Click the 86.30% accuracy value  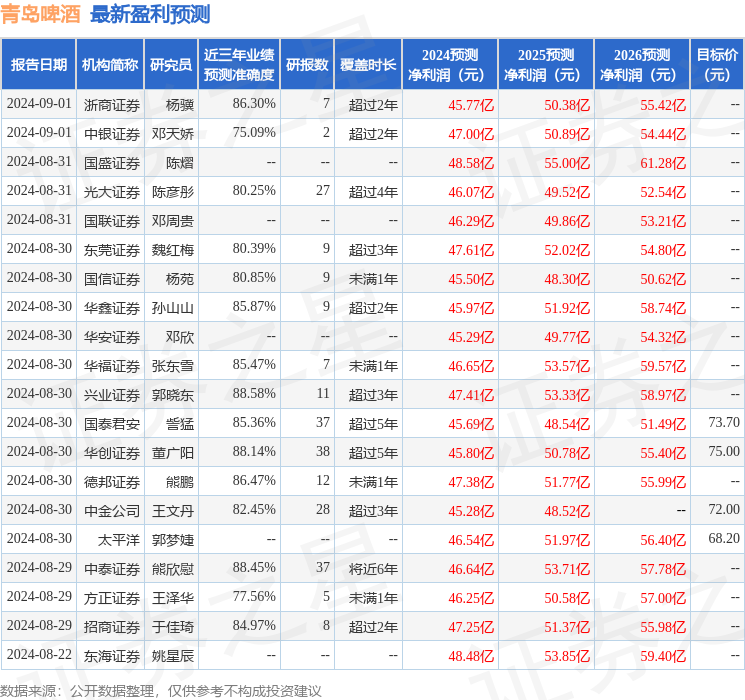click(254, 103)
